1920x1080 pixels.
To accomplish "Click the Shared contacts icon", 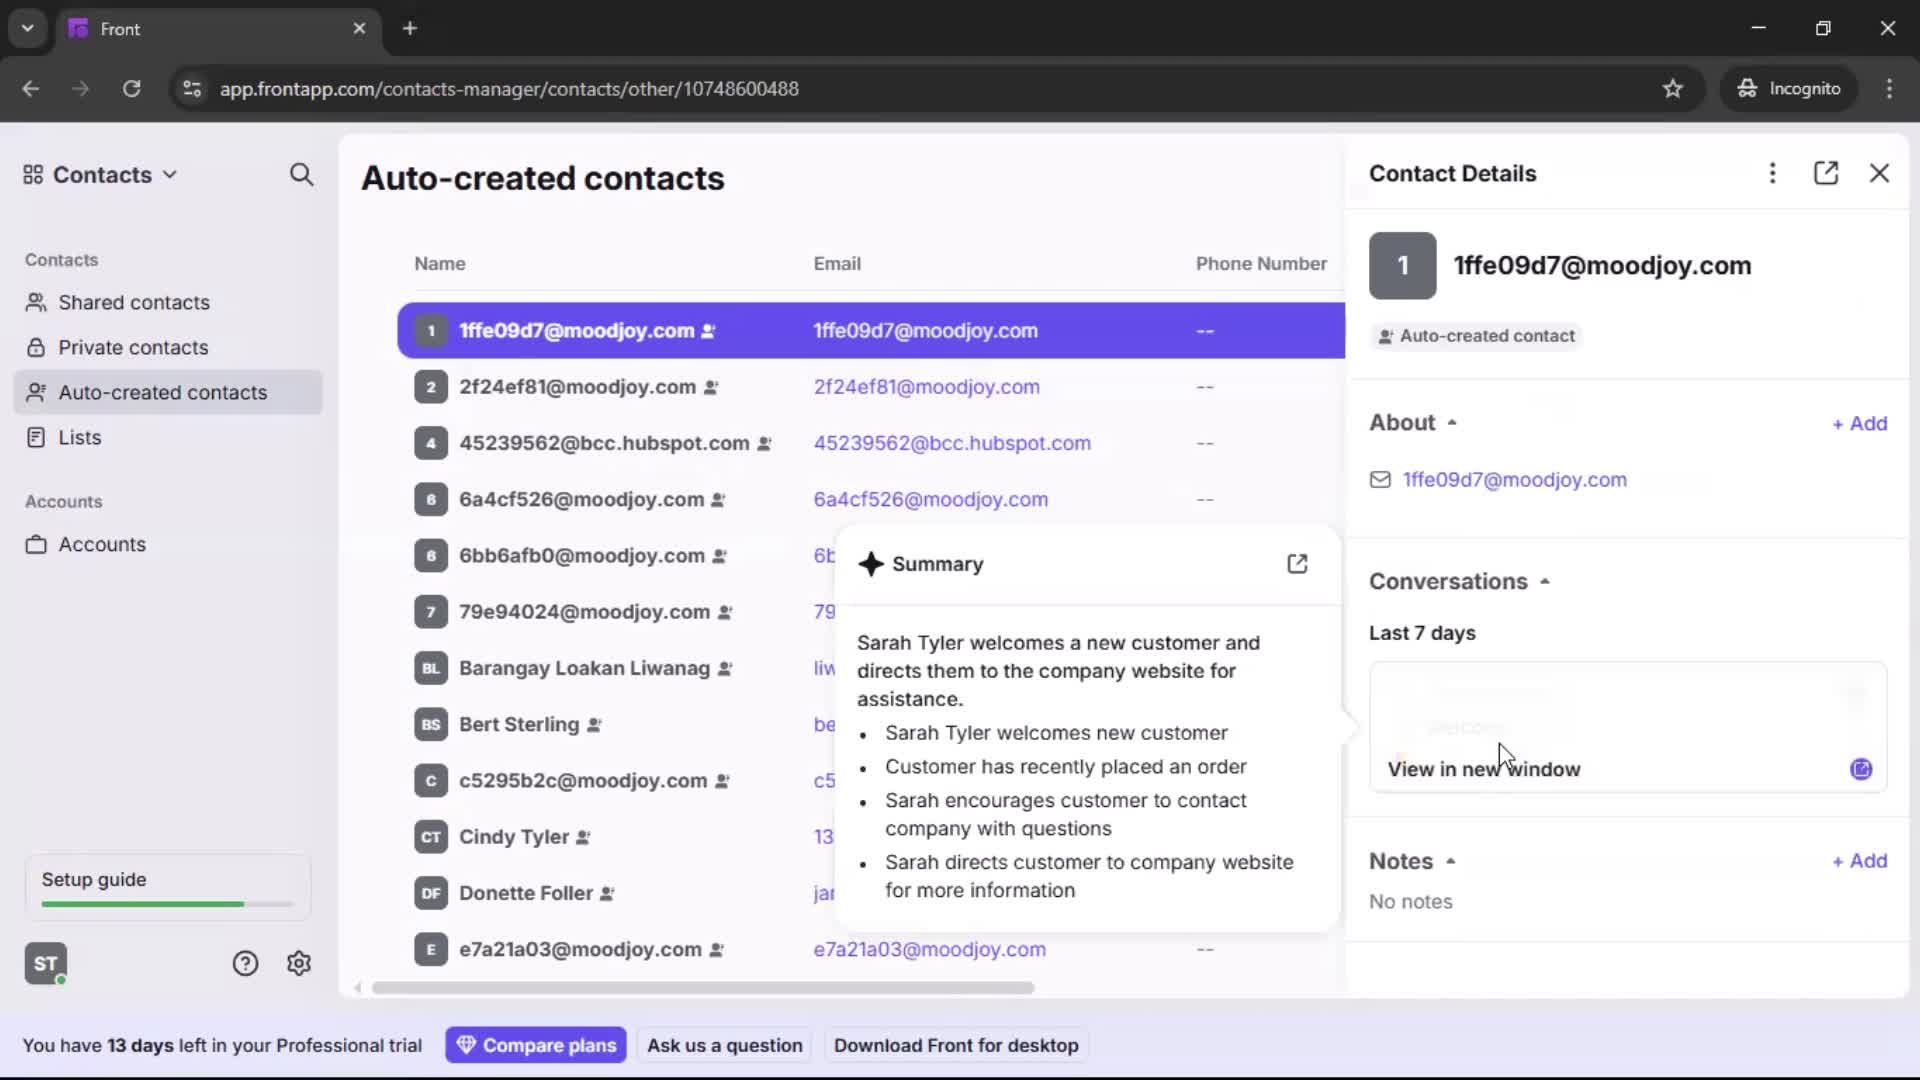I will coord(36,302).
